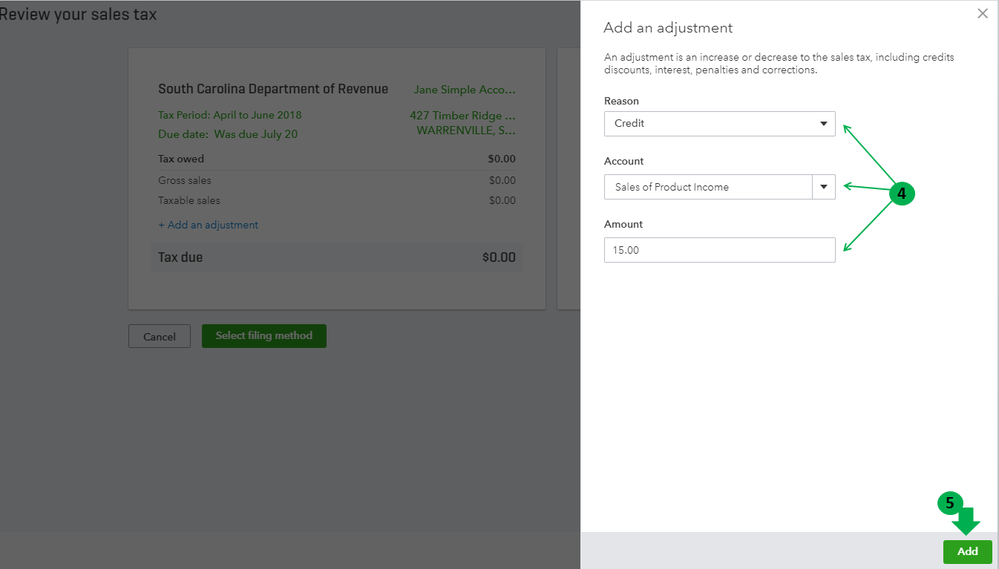This screenshot has width=999, height=569.
Task: Select the Tax owed row
Action: click(337, 159)
